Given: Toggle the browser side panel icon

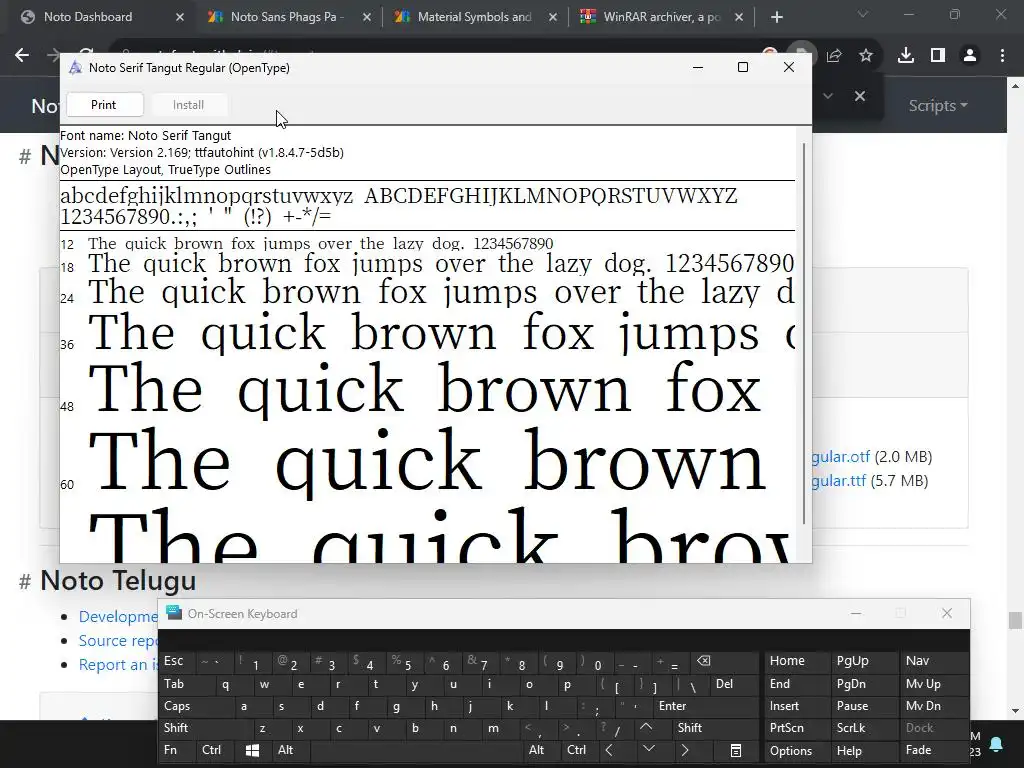Looking at the screenshot, I should 938,56.
